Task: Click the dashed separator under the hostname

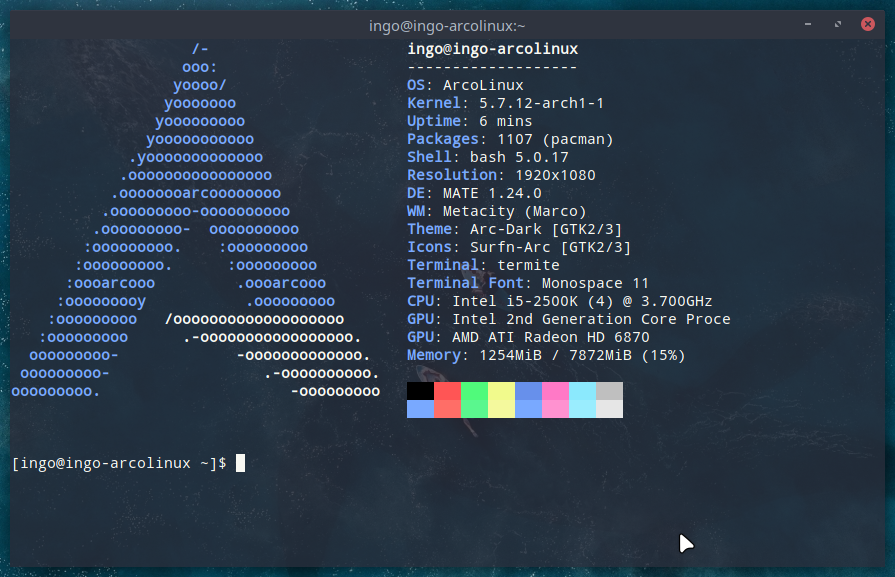Action: (x=492, y=67)
